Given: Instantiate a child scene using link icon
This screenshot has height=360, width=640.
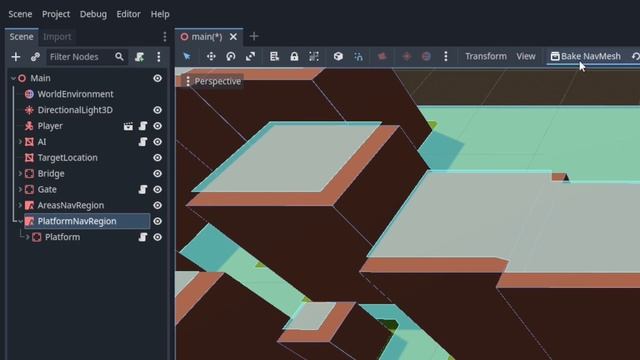Looking at the screenshot, I should pos(35,57).
